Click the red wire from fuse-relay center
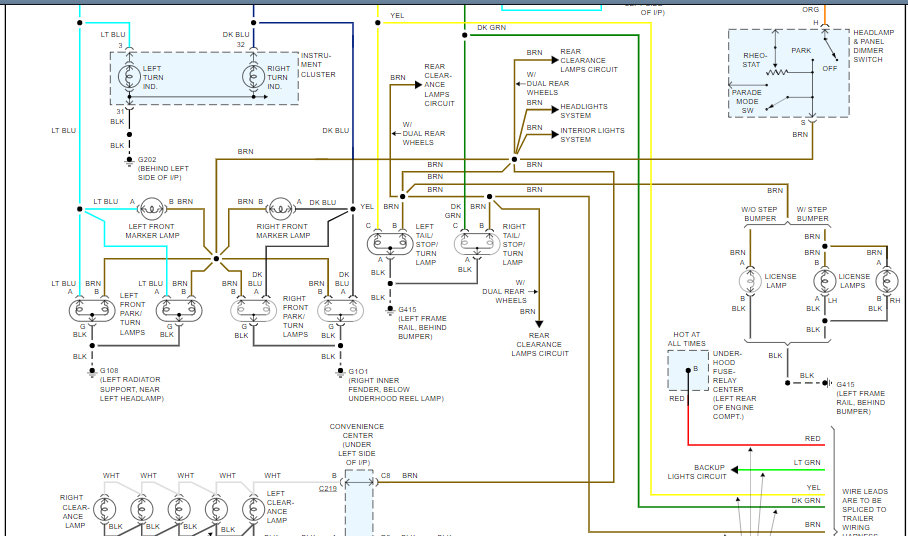 (760, 443)
